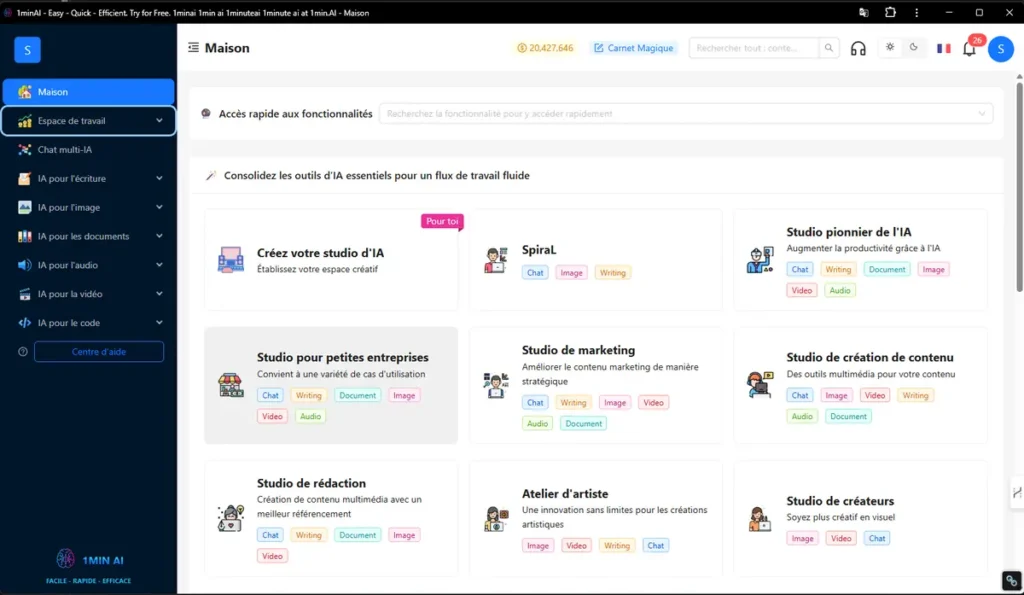1024x595 pixels.
Task: Expand the IA pour l'image section
Action: [x=88, y=208]
